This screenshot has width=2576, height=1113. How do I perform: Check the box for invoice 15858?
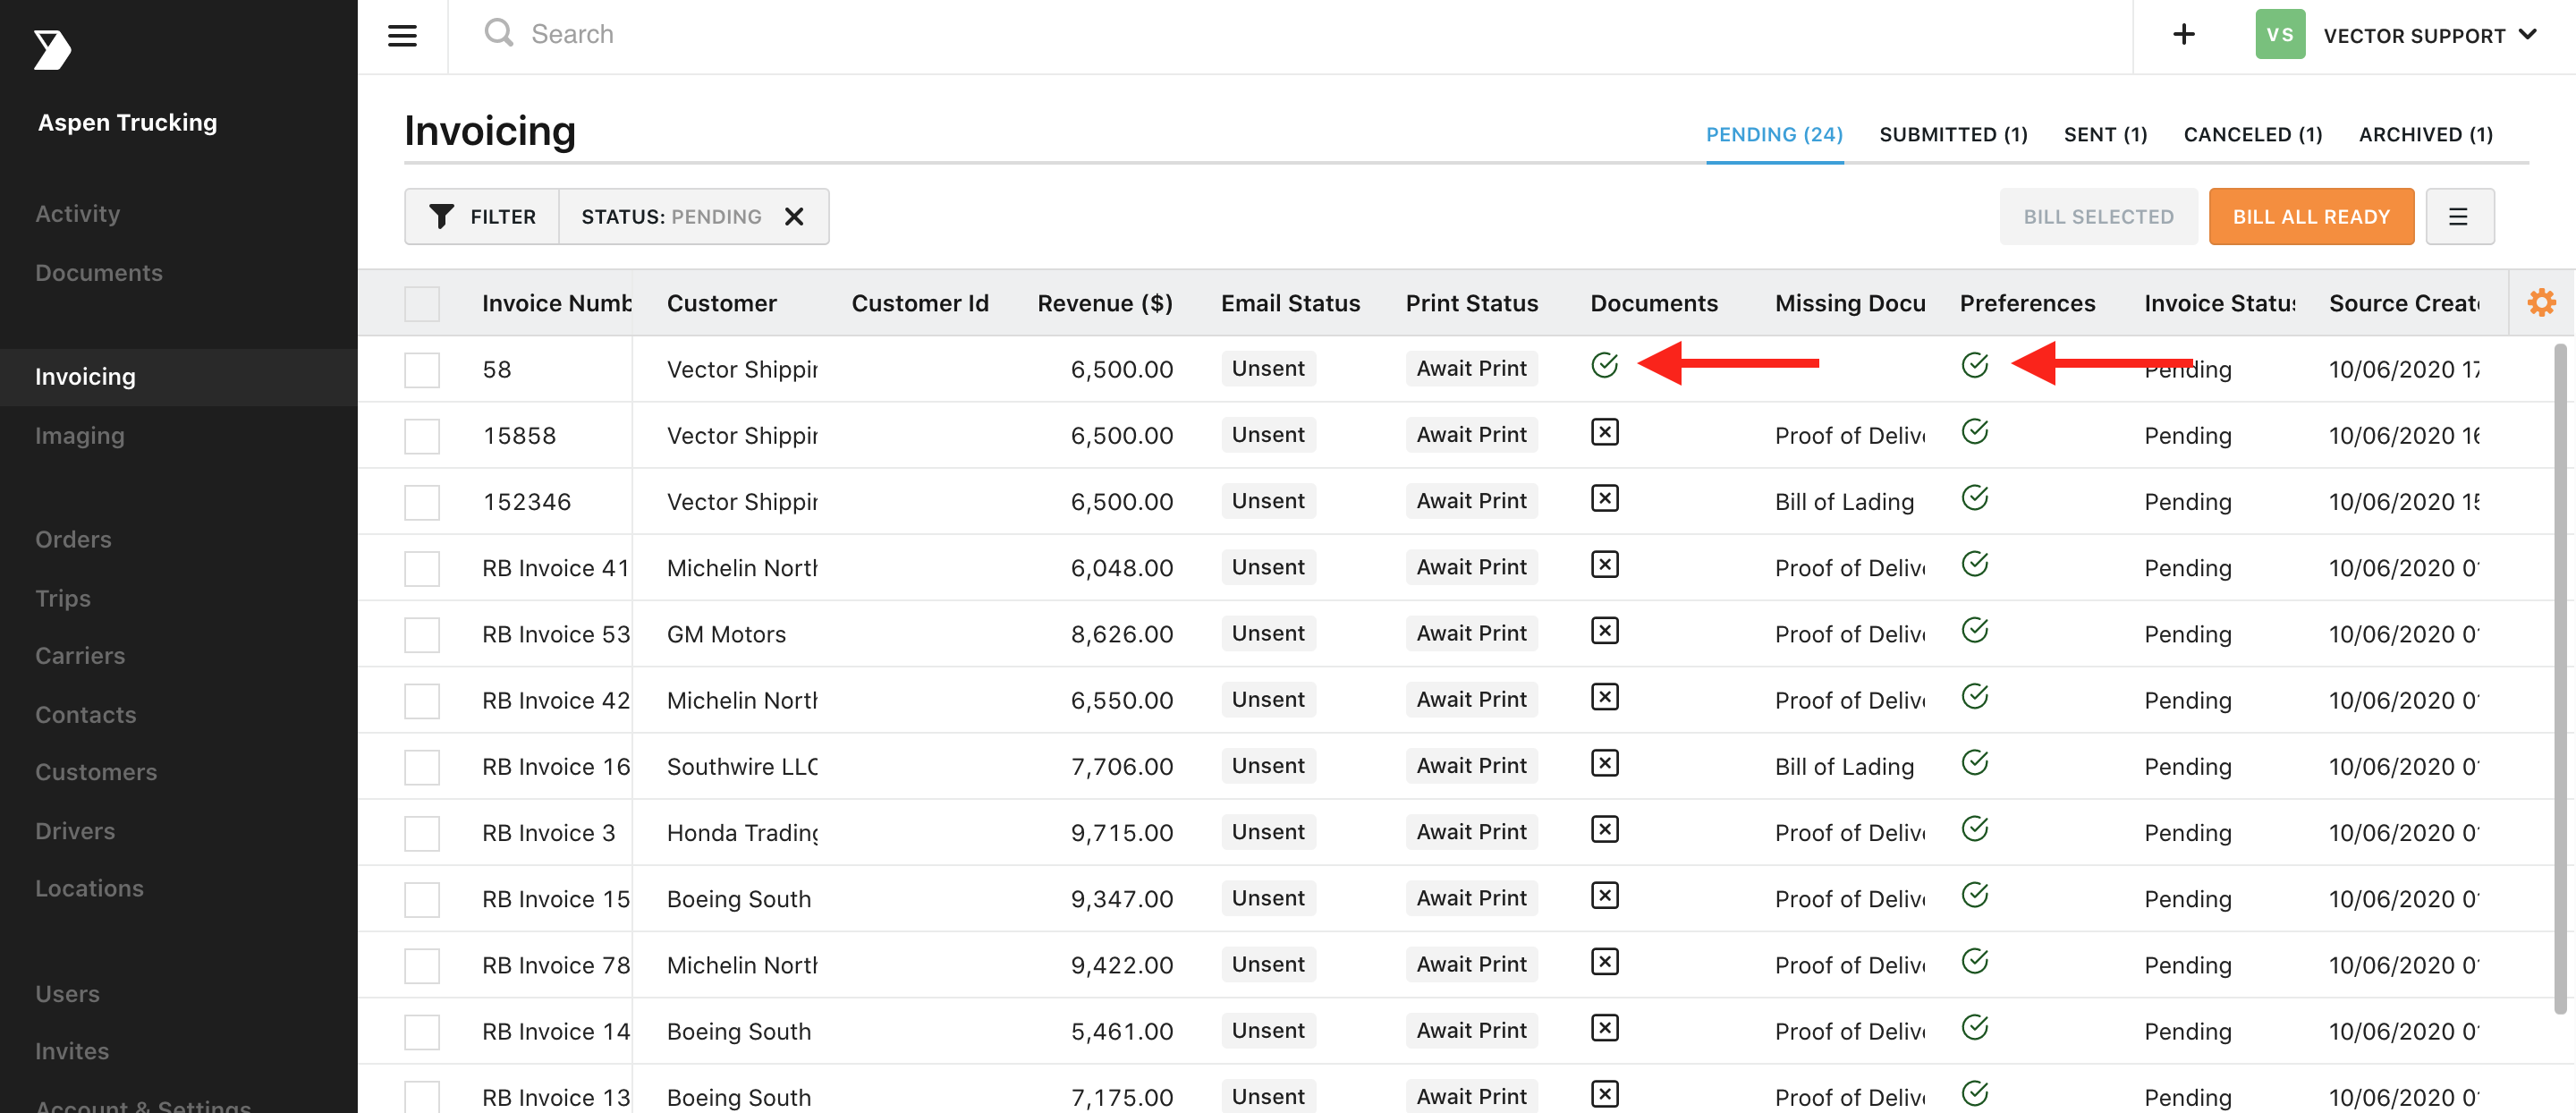pos(422,435)
